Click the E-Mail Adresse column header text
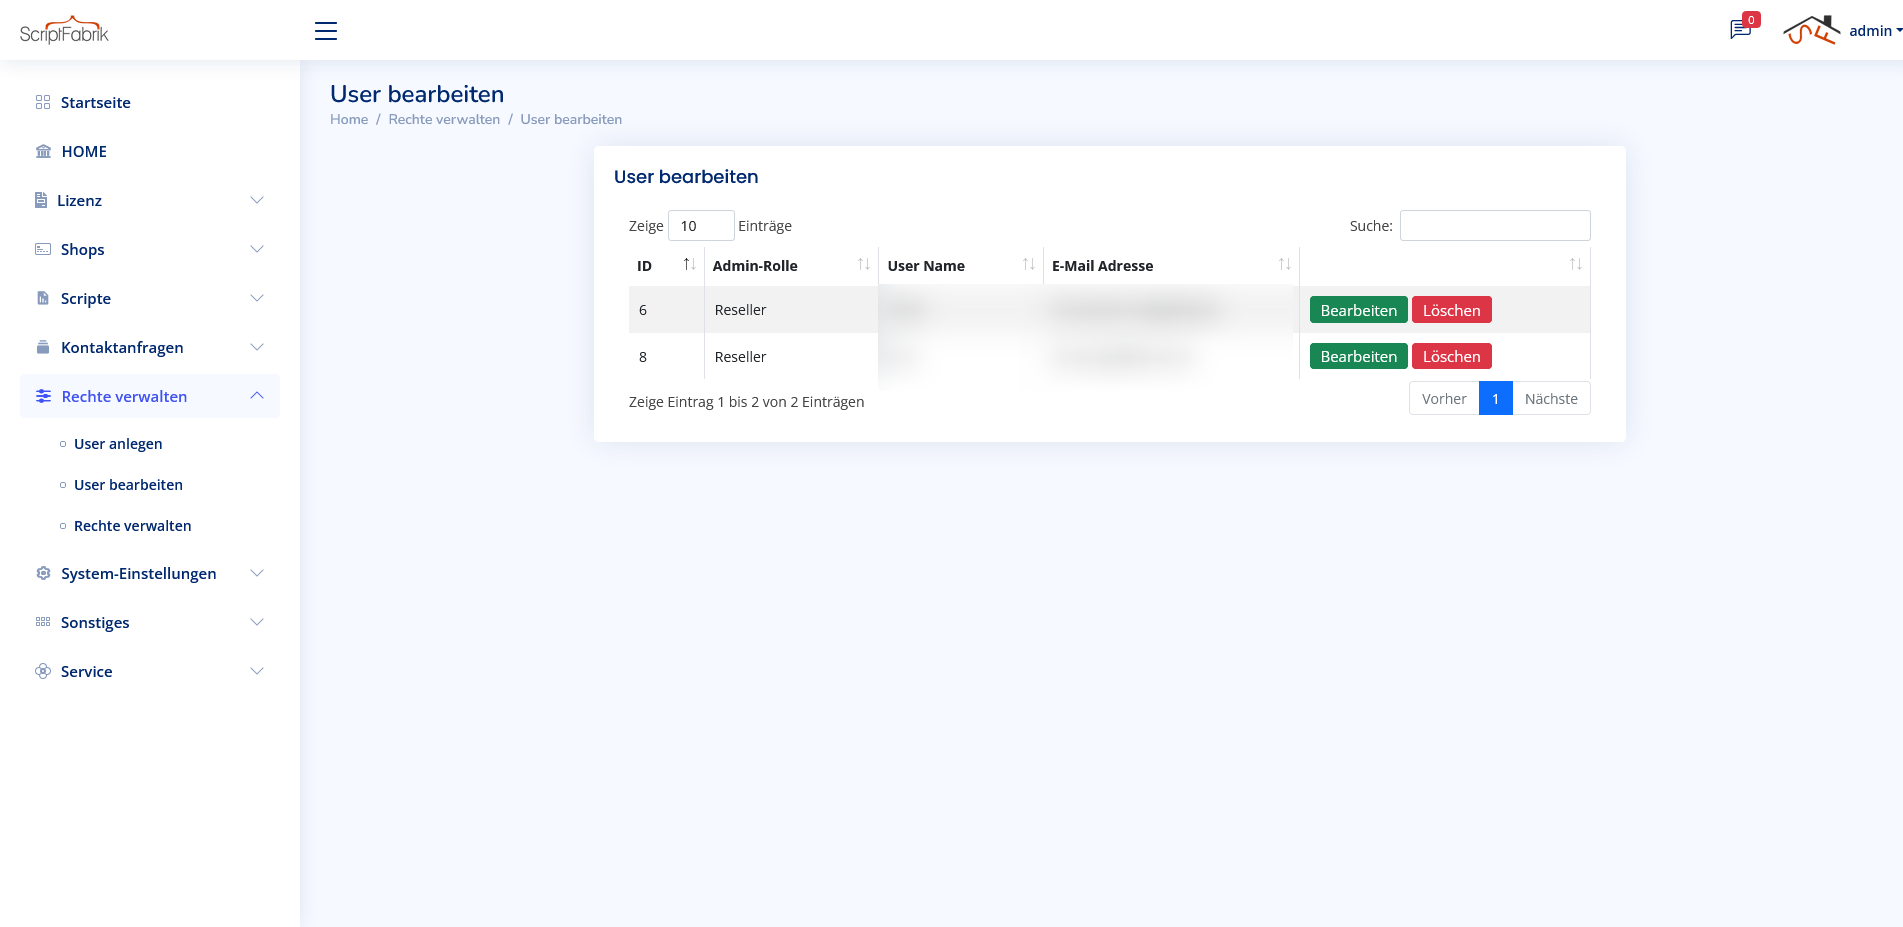 pyautogui.click(x=1102, y=266)
